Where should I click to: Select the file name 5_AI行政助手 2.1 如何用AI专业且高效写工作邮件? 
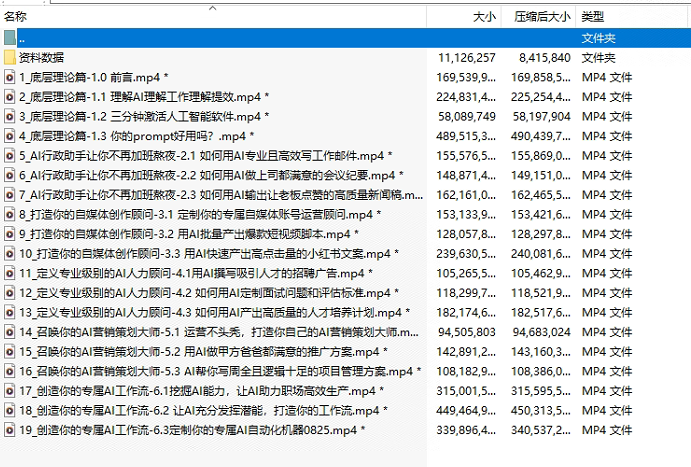click(x=200, y=156)
